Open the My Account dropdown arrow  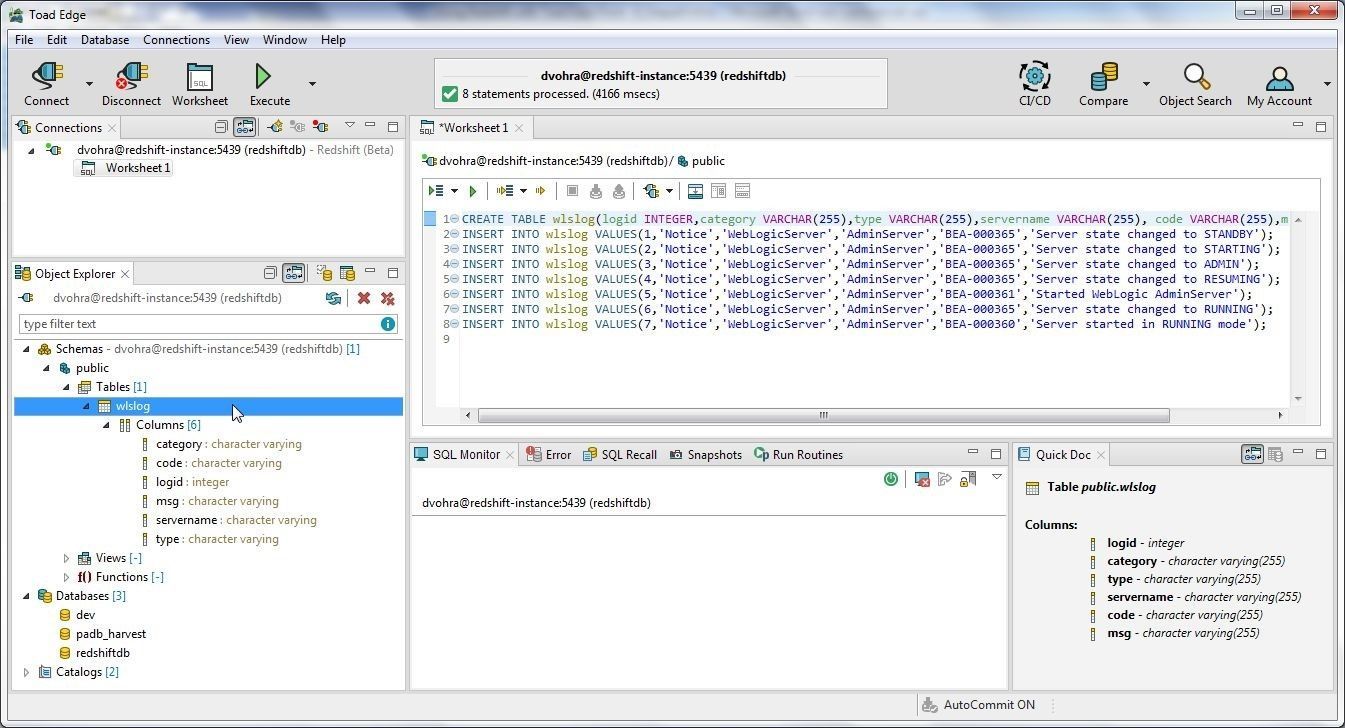click(1326, 84)
